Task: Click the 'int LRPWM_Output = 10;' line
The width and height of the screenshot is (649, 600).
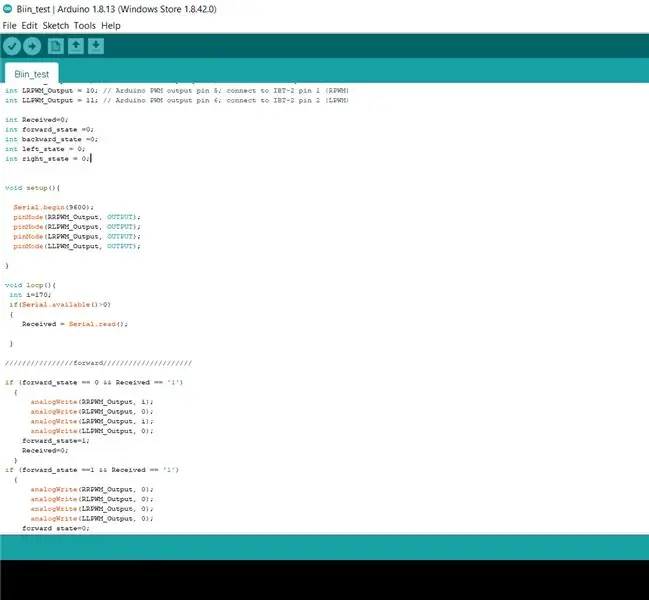Action: (x=177, y=90)
